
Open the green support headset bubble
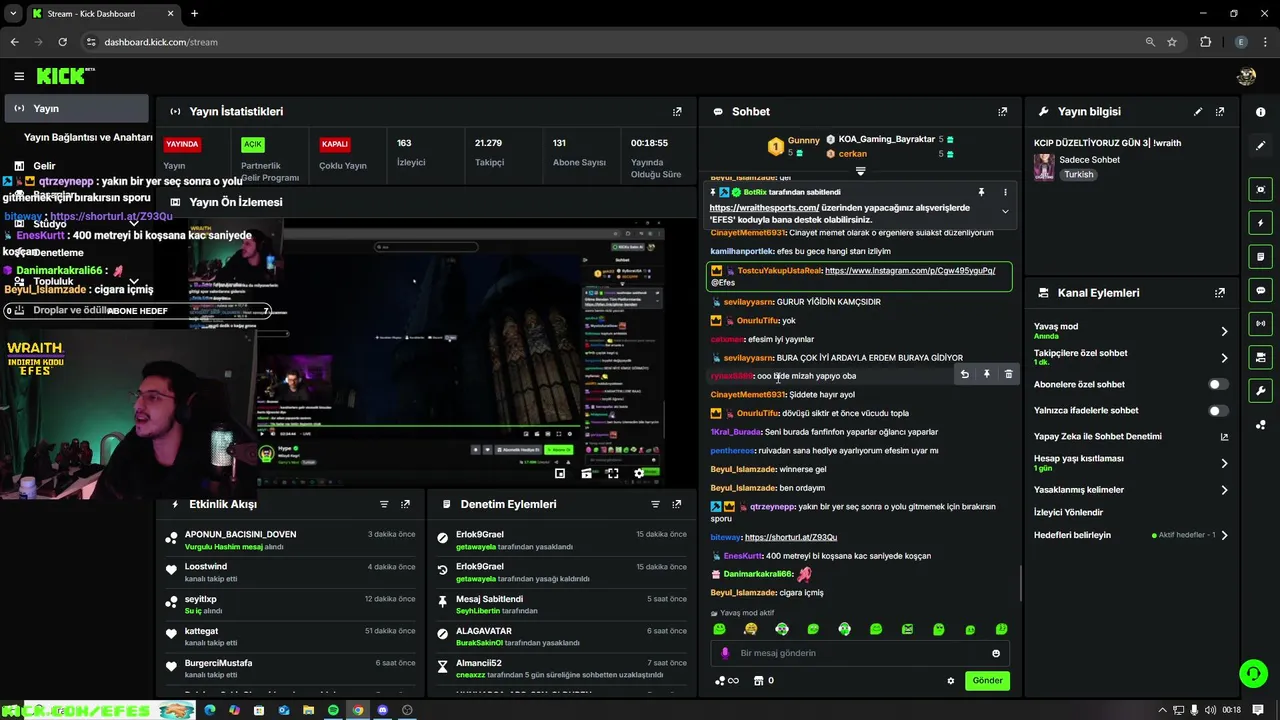(x=1253, y=673)
